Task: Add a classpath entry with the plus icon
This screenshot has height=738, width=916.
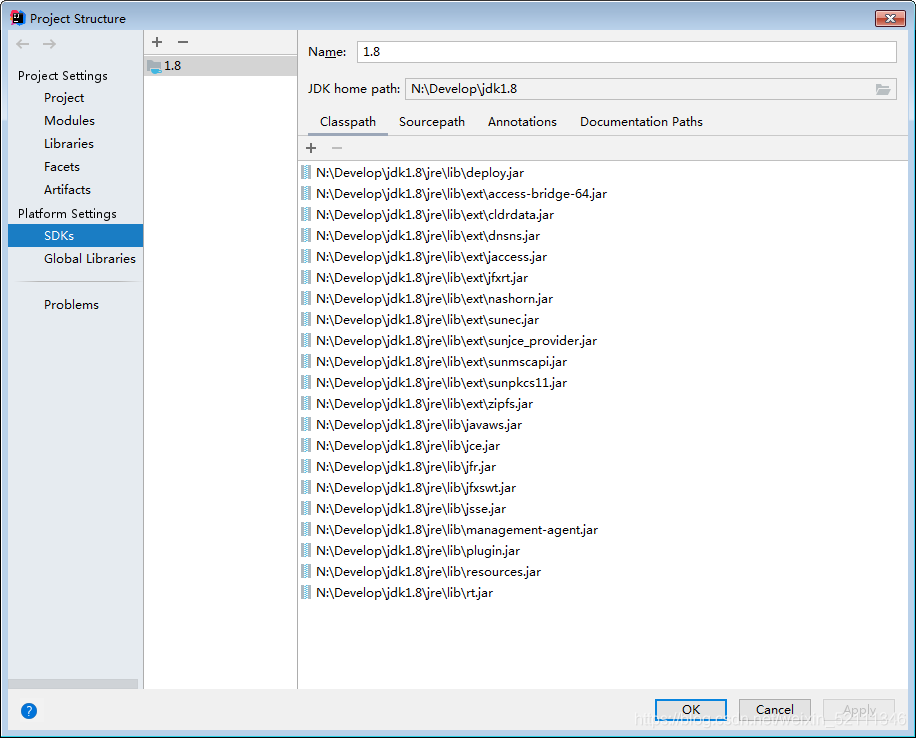Action: [310, 147]
